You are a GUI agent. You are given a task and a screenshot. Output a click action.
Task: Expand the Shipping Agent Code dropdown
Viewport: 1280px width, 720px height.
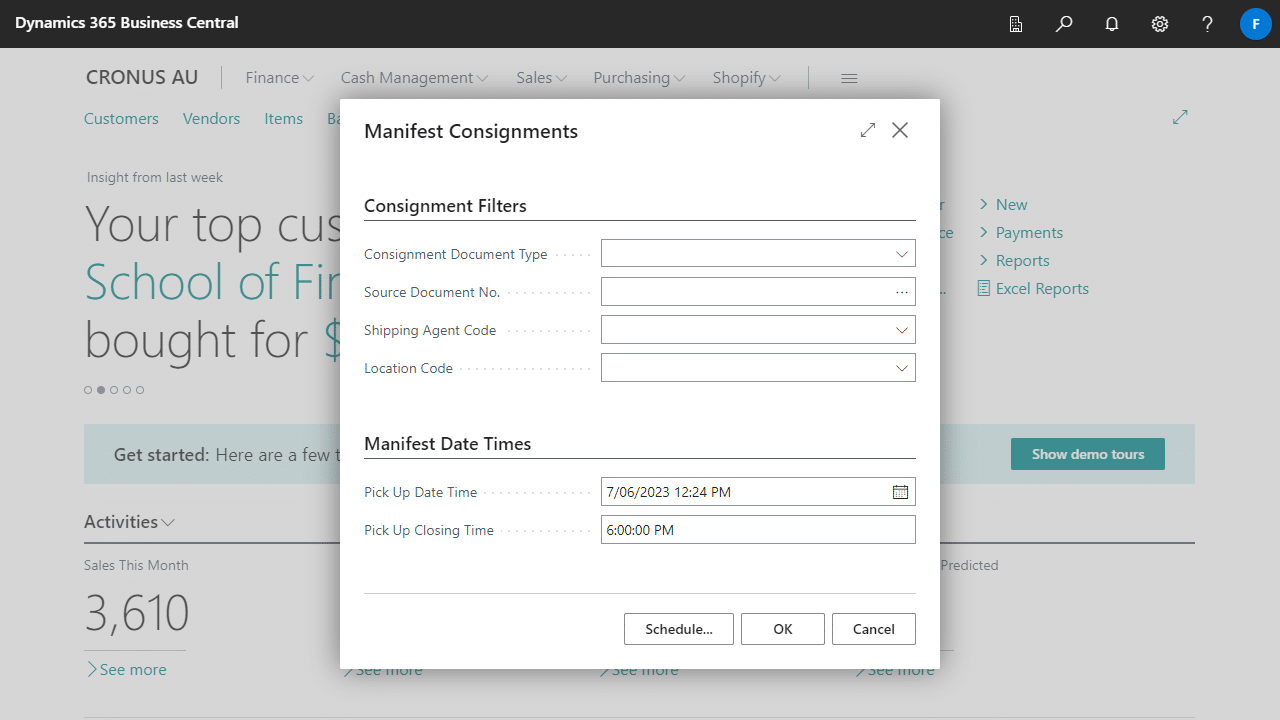(x=902, y=330)
